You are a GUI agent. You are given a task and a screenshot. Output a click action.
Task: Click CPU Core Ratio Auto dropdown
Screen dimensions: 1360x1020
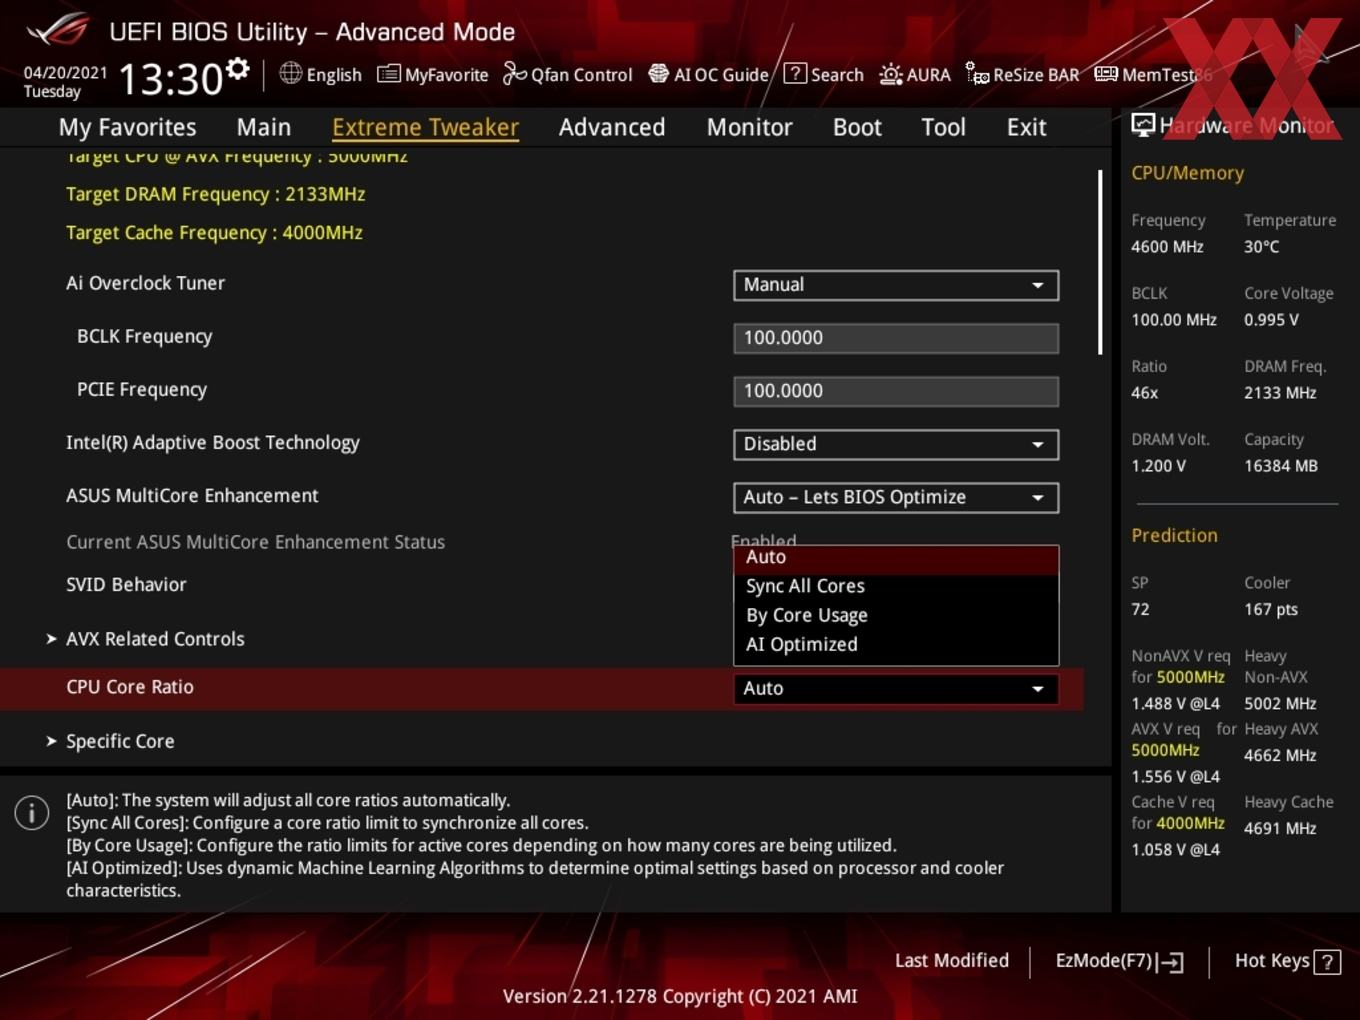click(895, 688)
